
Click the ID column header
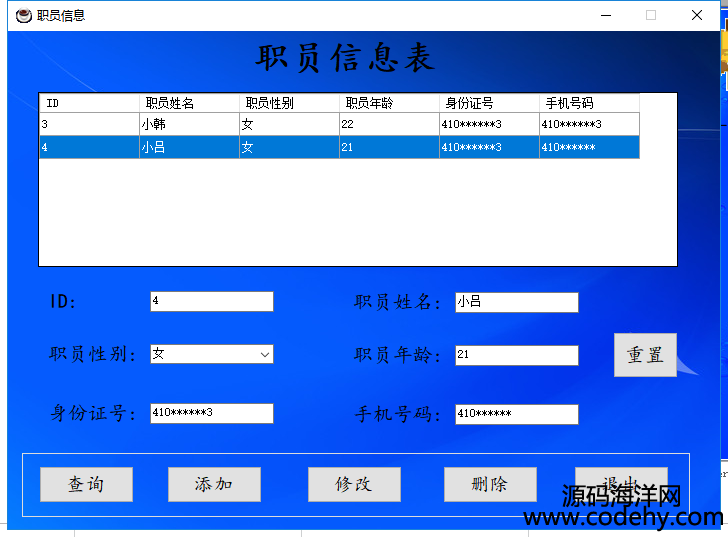[x=90, y=103]
